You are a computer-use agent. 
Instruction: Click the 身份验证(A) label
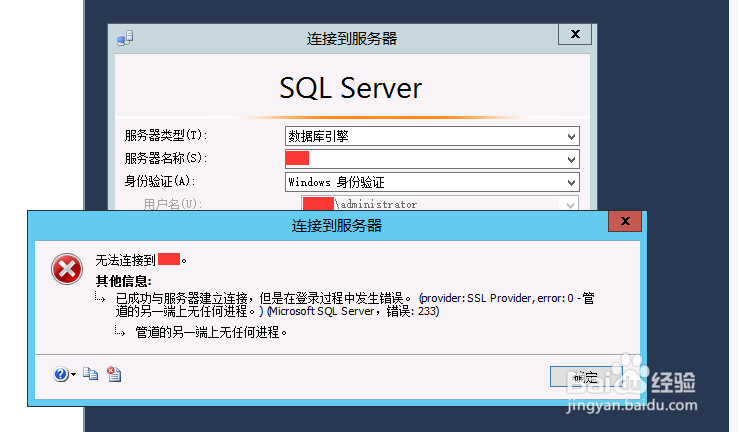pos(160,181)
